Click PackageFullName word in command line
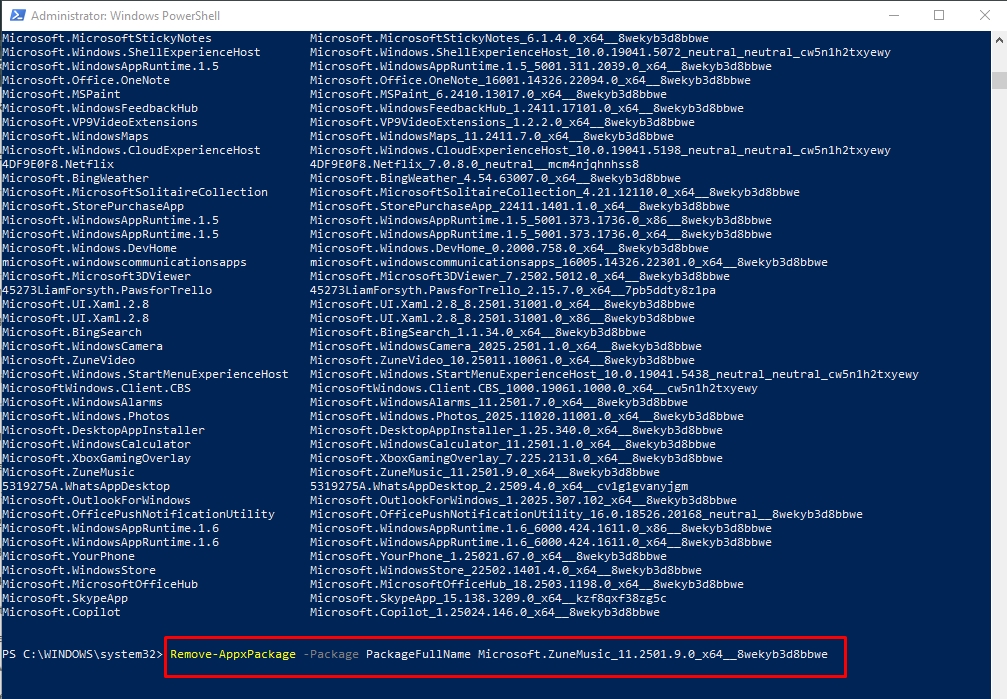1007x699 pixels. coord(418,654)
